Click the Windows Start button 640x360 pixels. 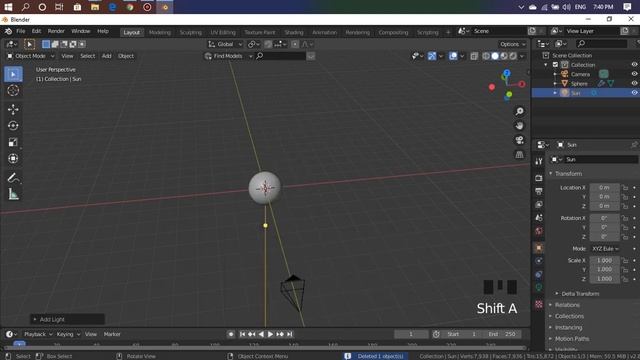(8, 7)
